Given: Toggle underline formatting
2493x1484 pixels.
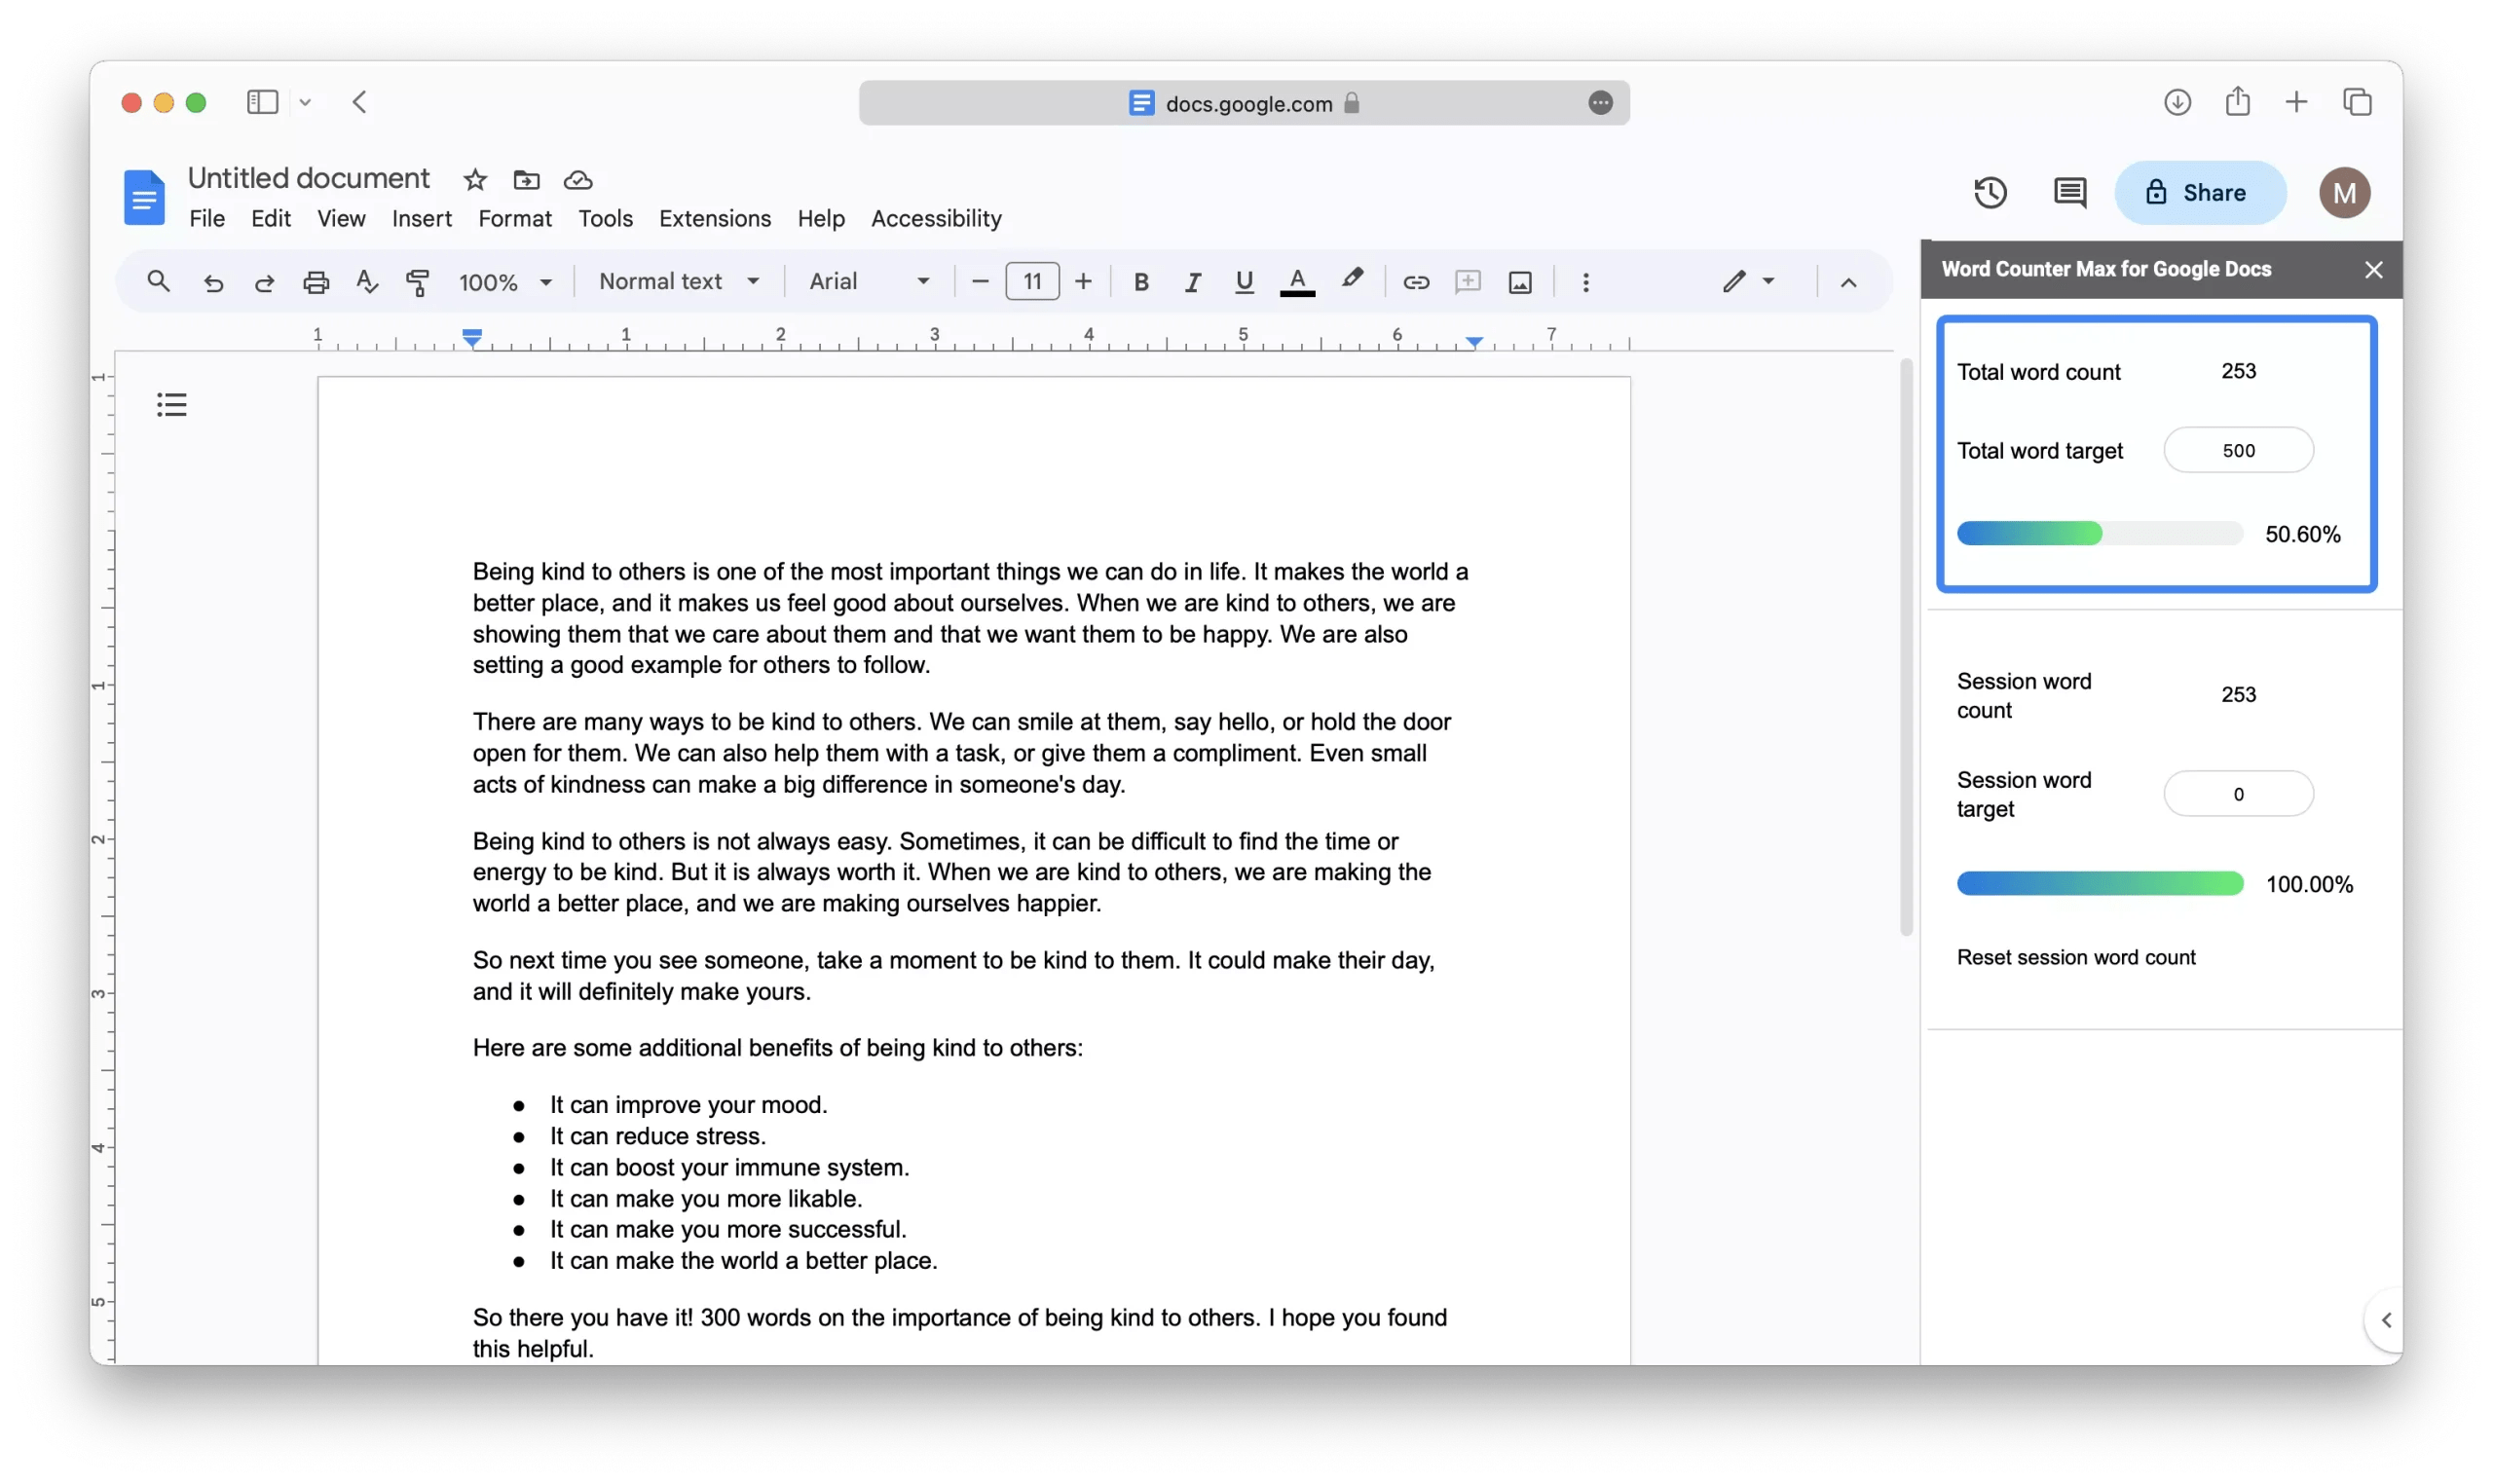Looking at the screenshot, I should click(1243, 282).
